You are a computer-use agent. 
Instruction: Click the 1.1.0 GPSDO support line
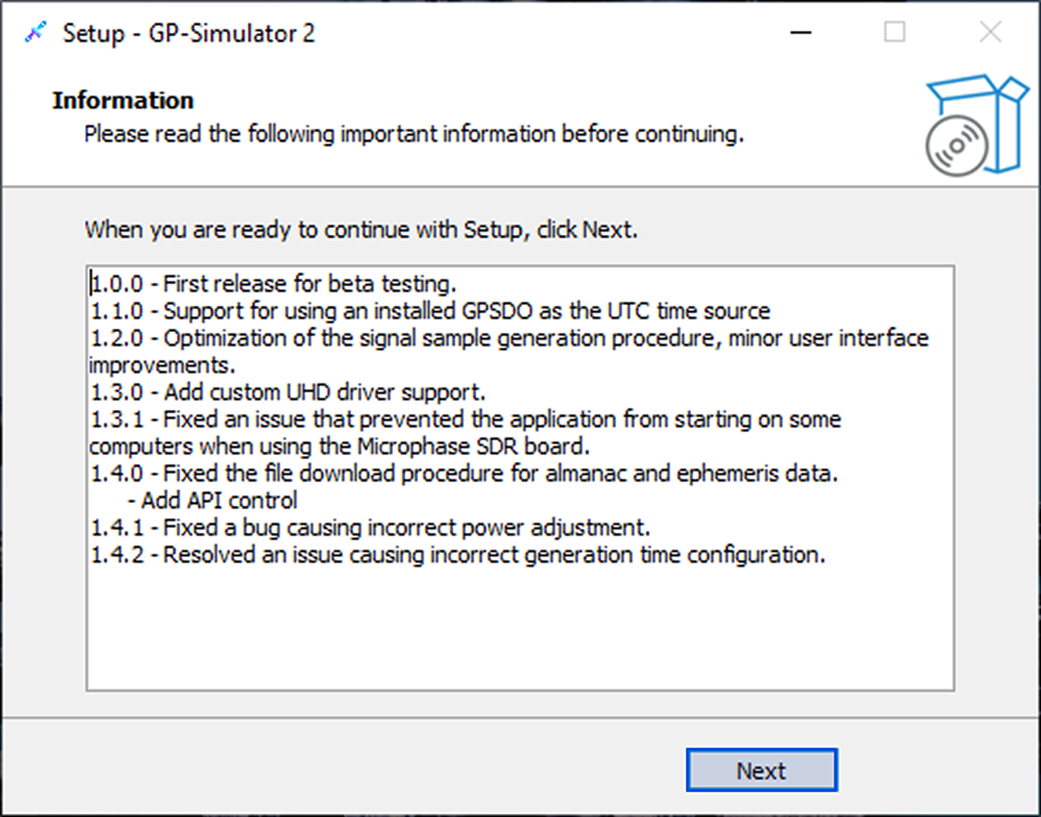click(x=430, y=311)
